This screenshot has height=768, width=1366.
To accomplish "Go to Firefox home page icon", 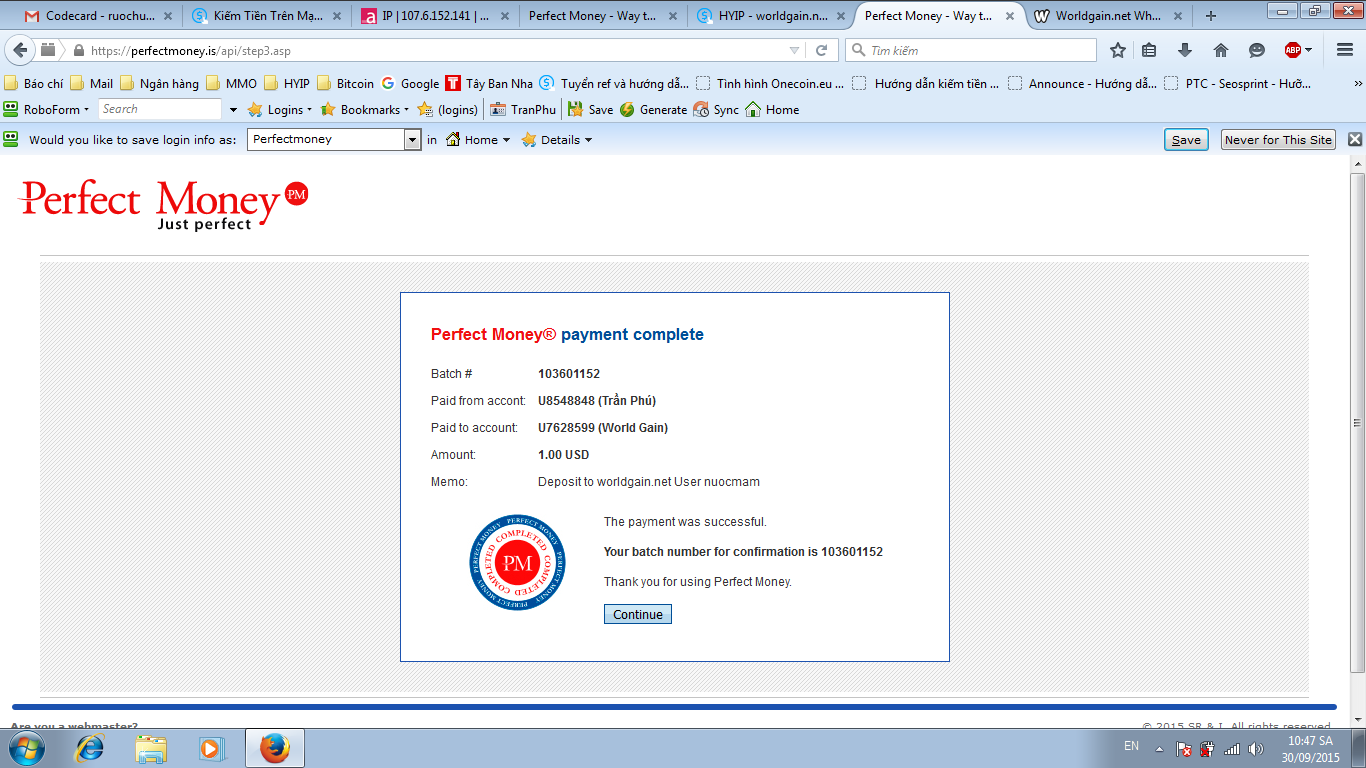I will click(x=1221, y=50).
